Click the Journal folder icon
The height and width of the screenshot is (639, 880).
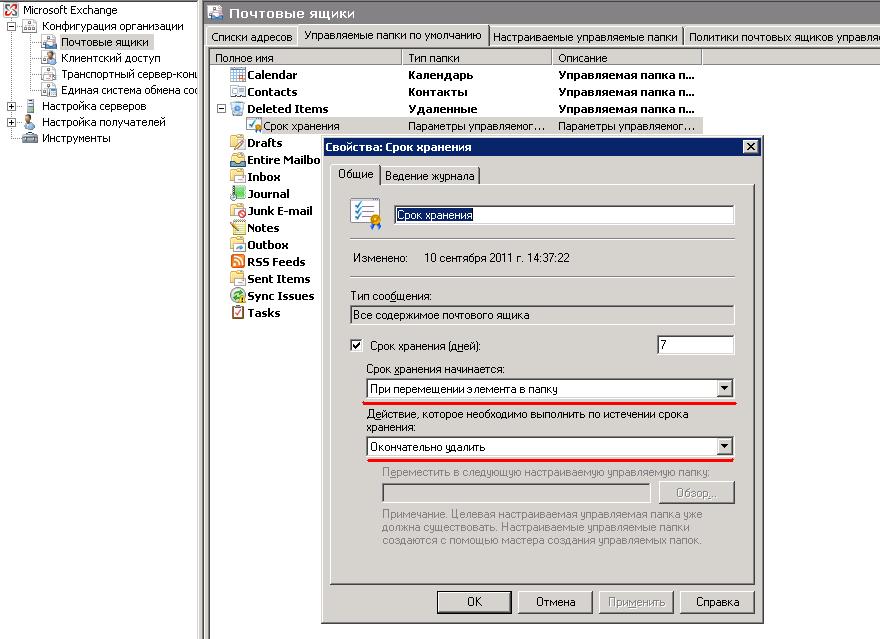pos(238,194)
